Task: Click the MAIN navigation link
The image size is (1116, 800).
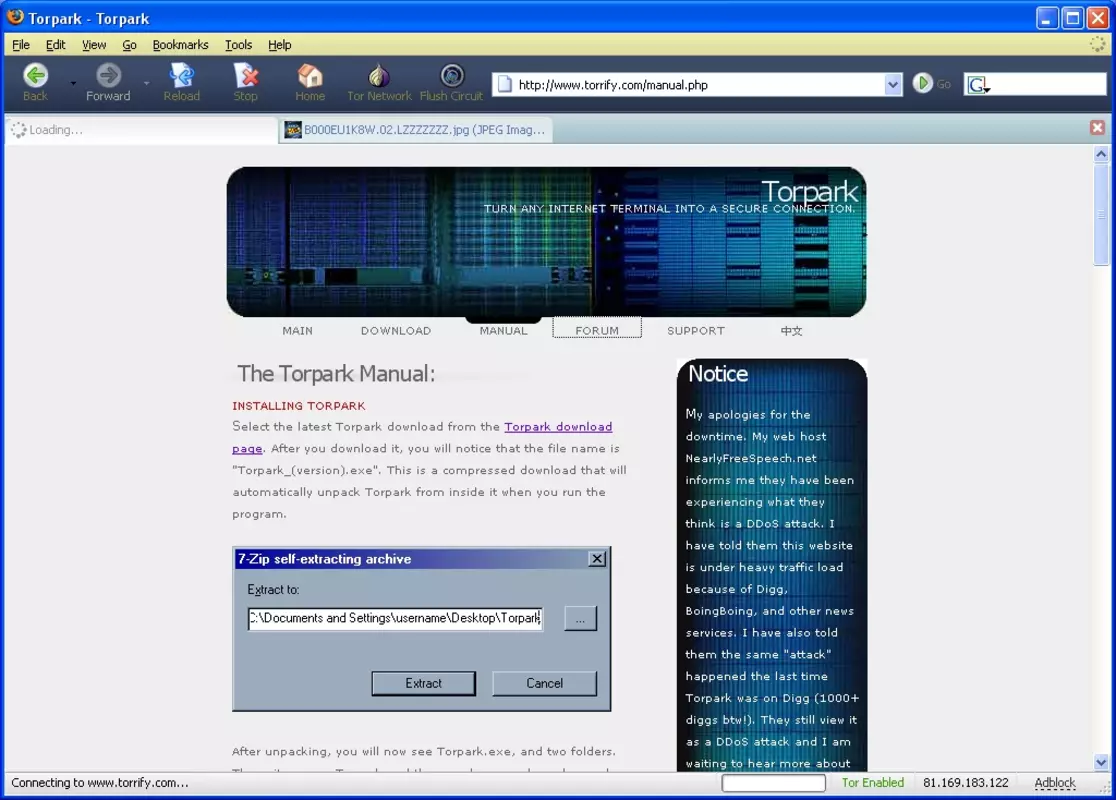Action: [x=298, y=330]
